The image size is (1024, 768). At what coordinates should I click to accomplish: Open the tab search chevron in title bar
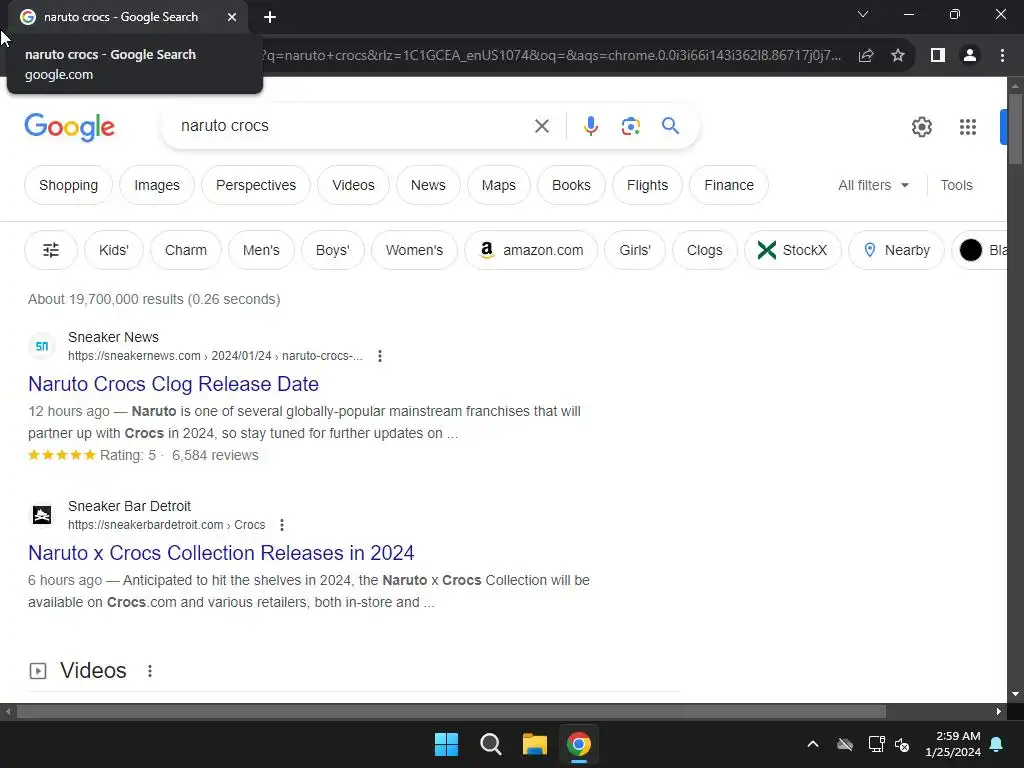(863, 14)
